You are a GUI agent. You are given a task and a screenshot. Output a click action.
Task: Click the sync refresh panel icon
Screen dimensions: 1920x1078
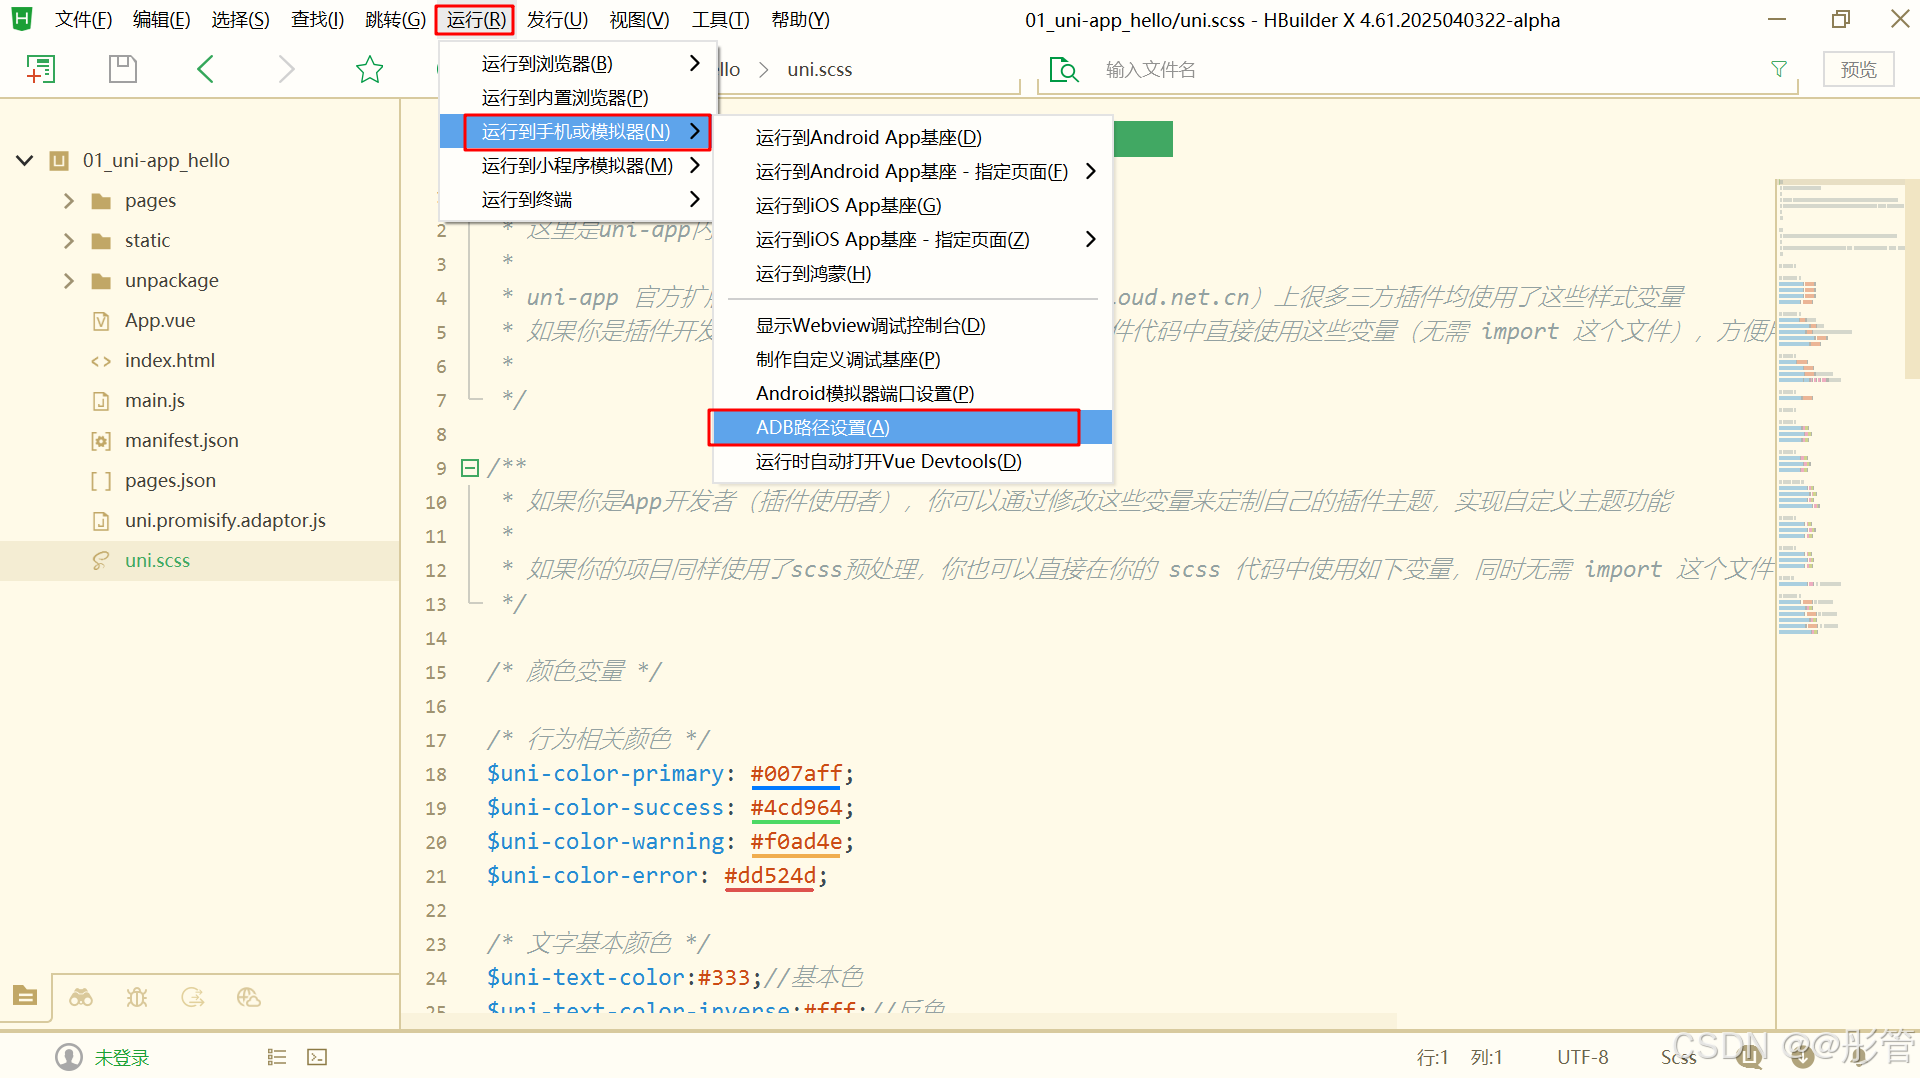pyautogui.click(x=193, y=997)
